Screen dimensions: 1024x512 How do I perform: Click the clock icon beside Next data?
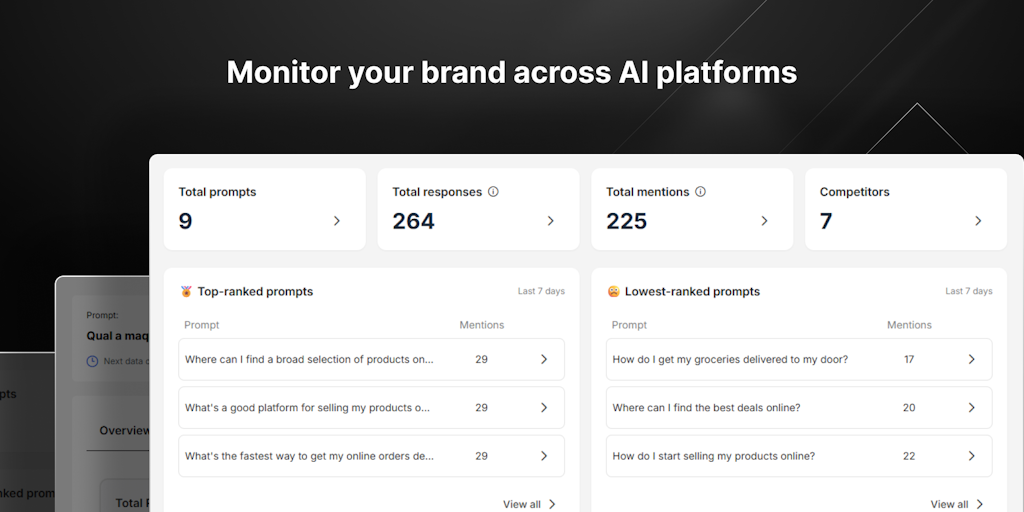[92, 361]
